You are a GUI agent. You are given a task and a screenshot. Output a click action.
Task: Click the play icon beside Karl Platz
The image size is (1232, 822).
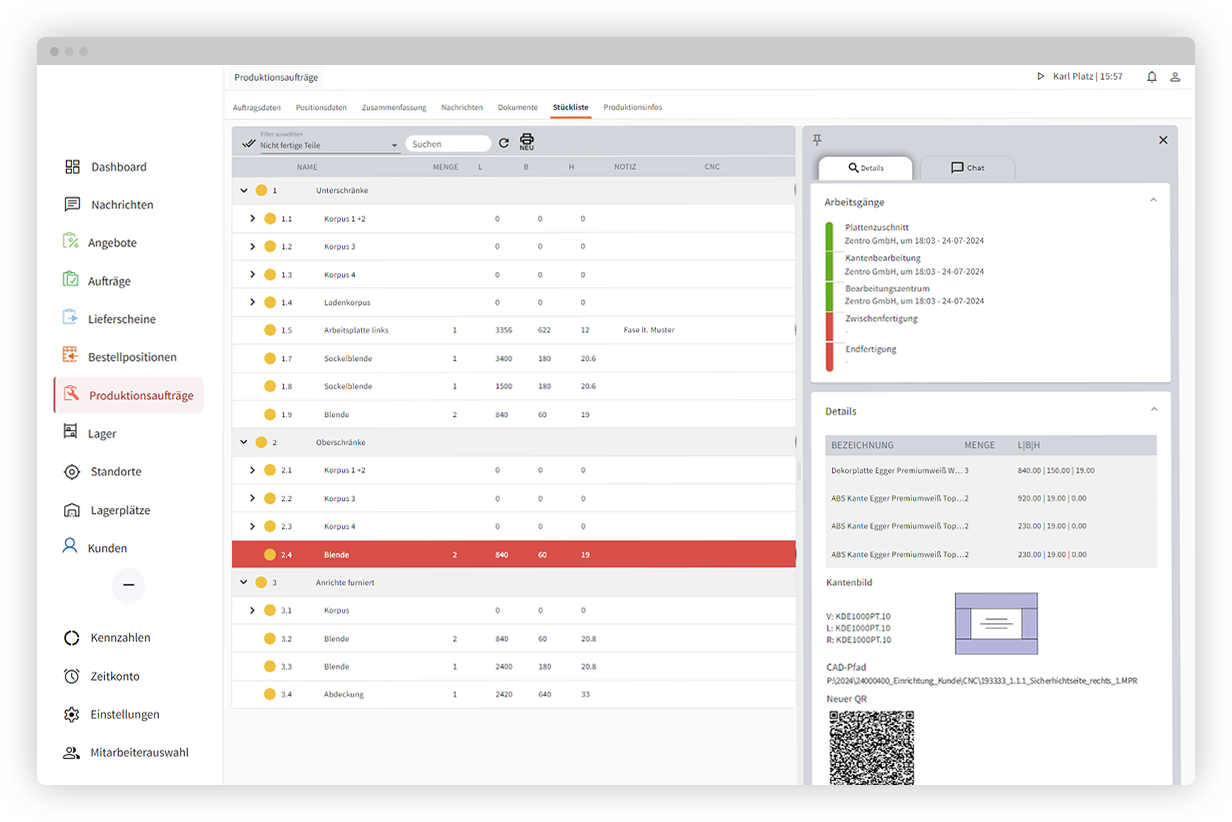pyautogui.click(x=1041, y=76)
